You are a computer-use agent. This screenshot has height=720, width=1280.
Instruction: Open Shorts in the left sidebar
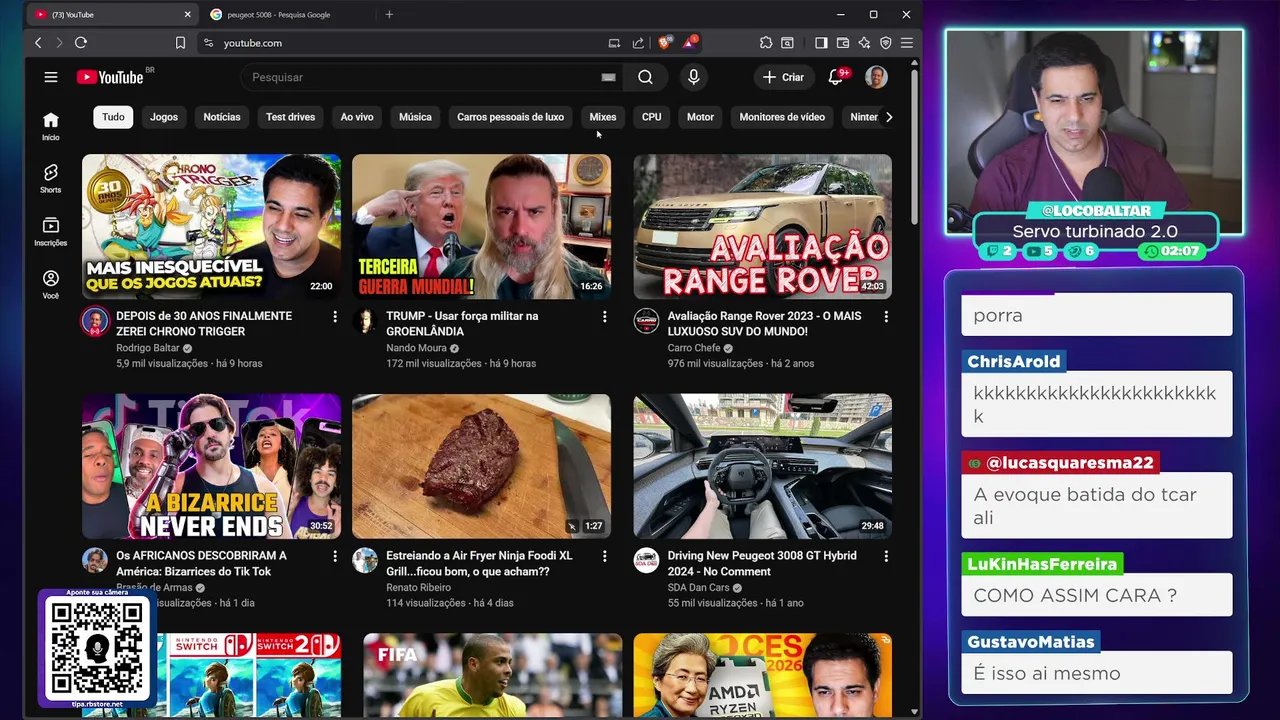coord(51,178)
